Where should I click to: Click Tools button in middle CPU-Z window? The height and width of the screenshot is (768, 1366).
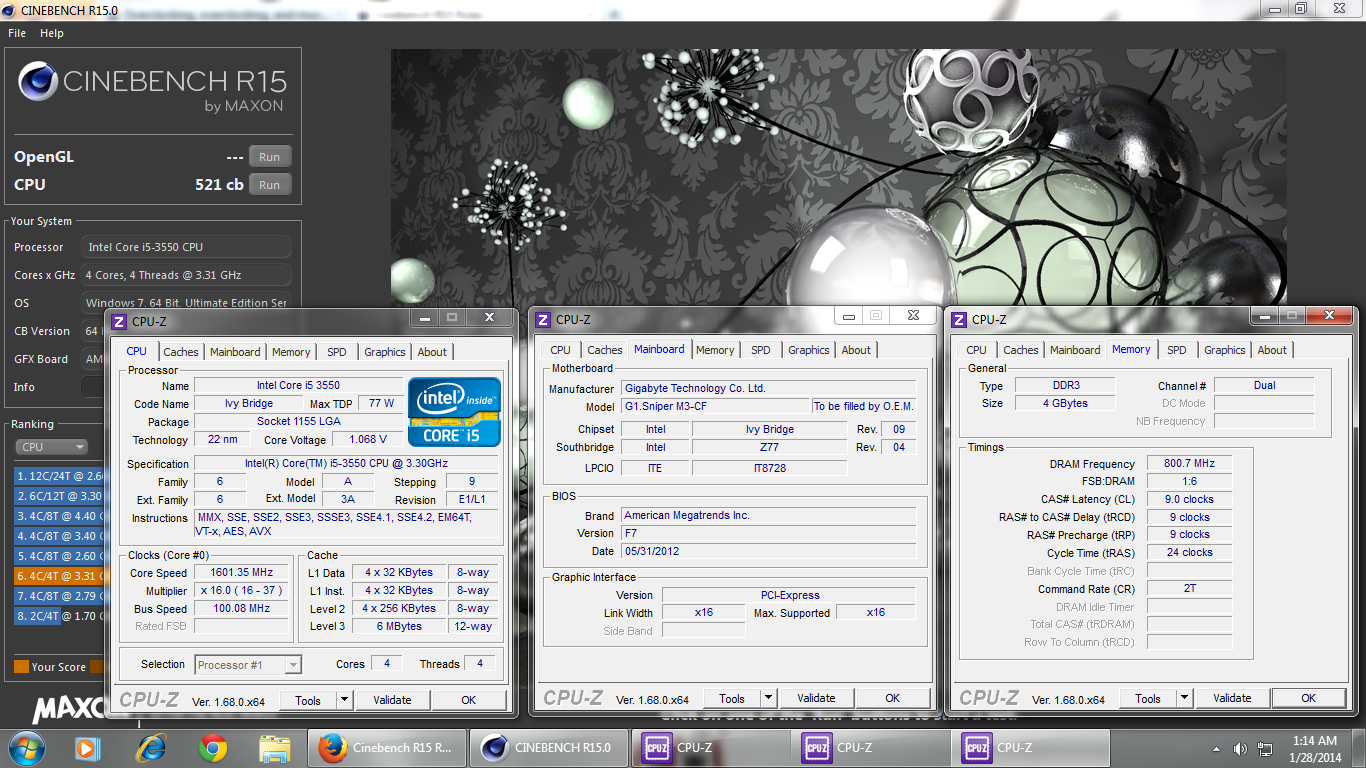coord(732,698)
